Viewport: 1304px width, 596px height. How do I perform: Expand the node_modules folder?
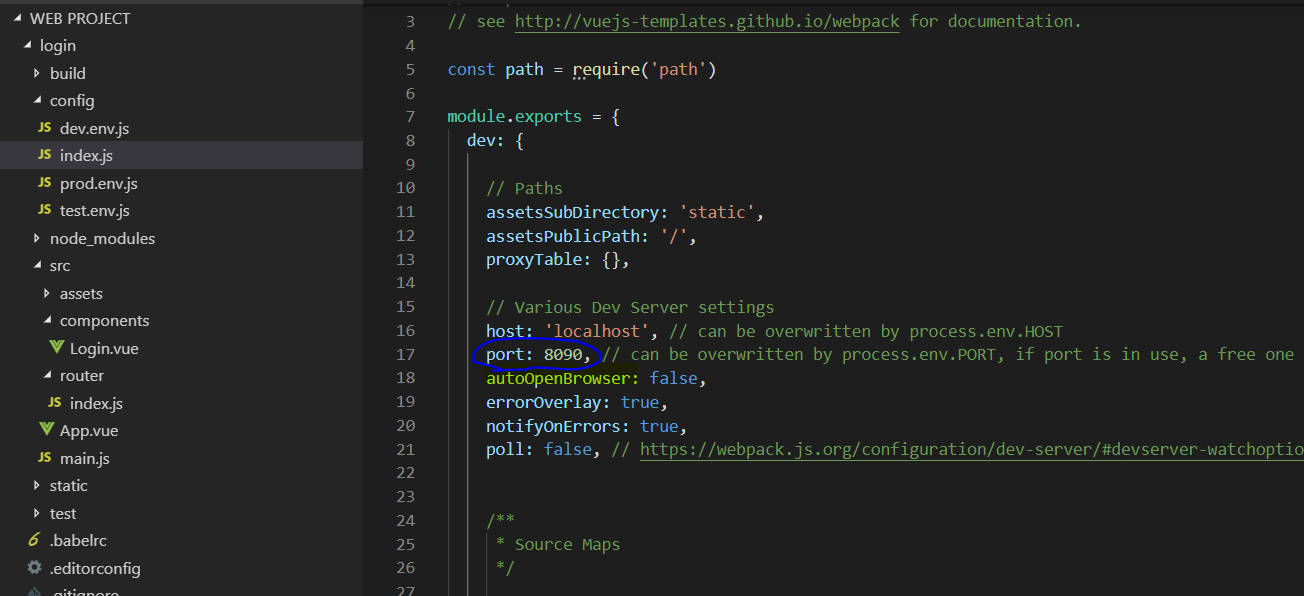tap(37, 238)
